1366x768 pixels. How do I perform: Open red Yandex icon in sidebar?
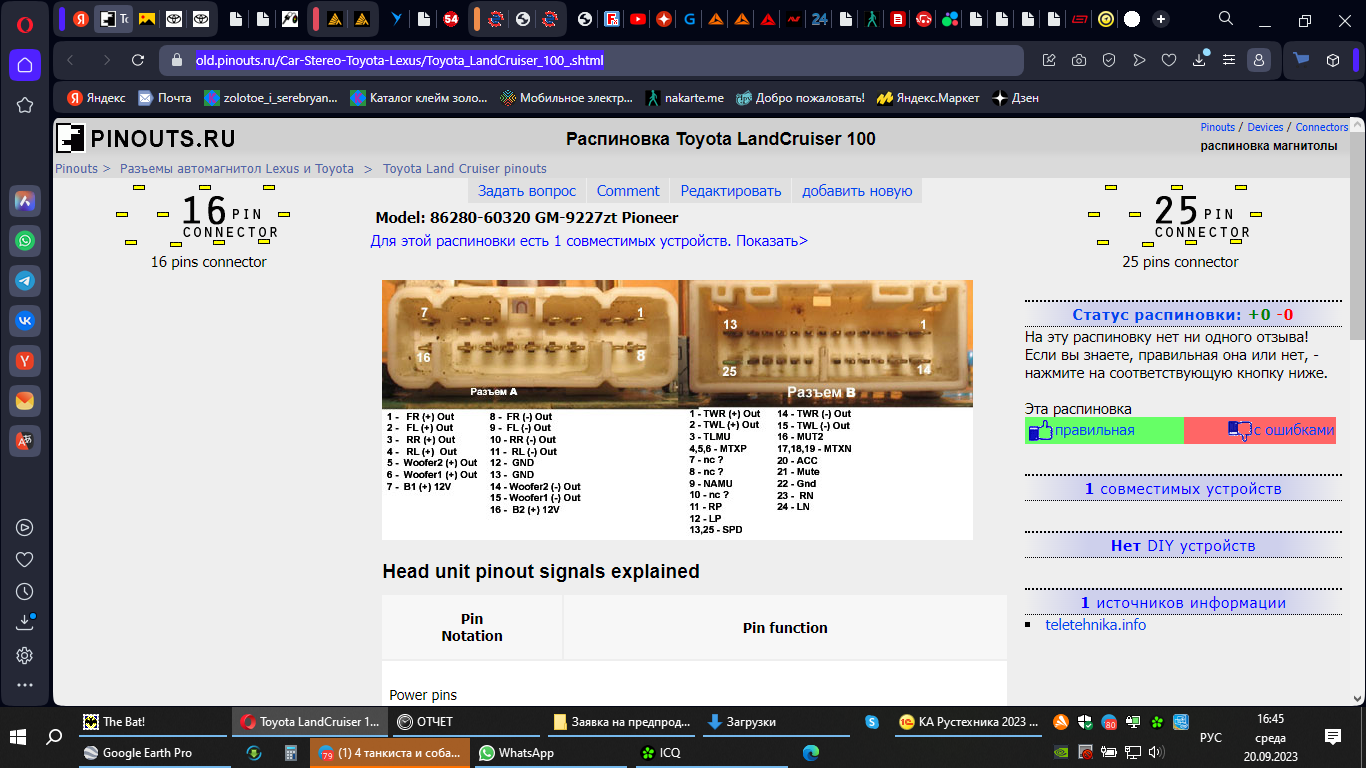click(25, 360)
